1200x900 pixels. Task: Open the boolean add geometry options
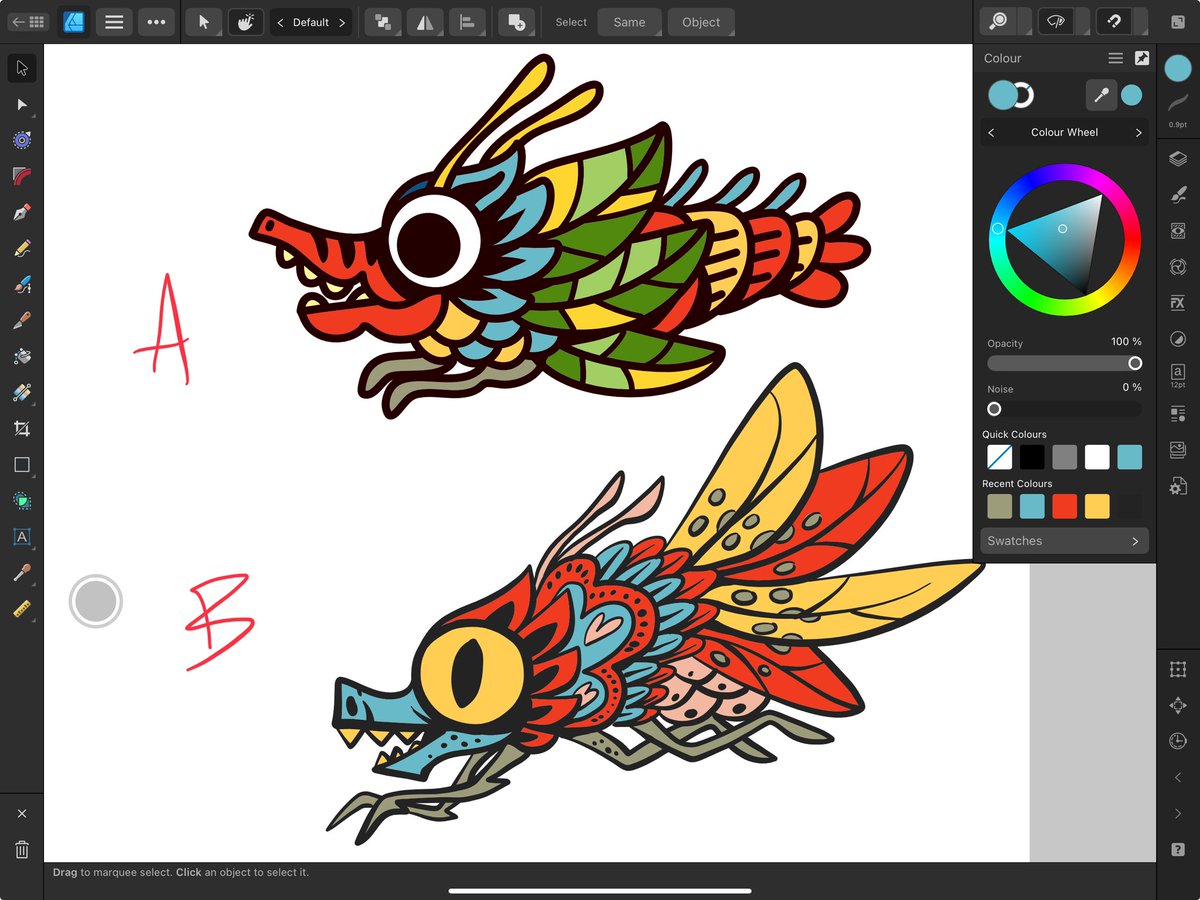[516, 21]
